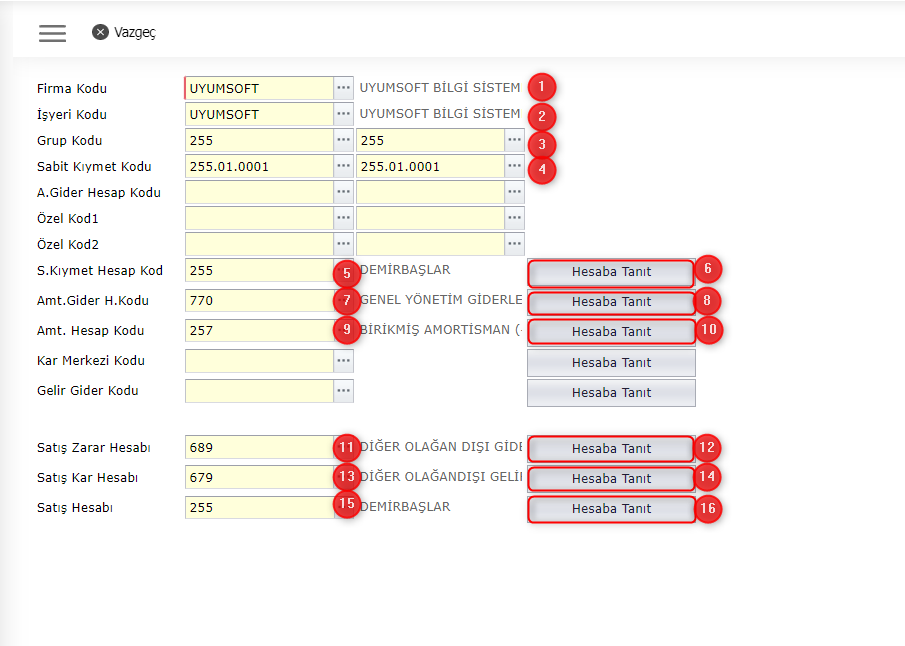Open lookup for second Özel Kod1 field
Screen dimensions: 905x646
tap(514, 218)
